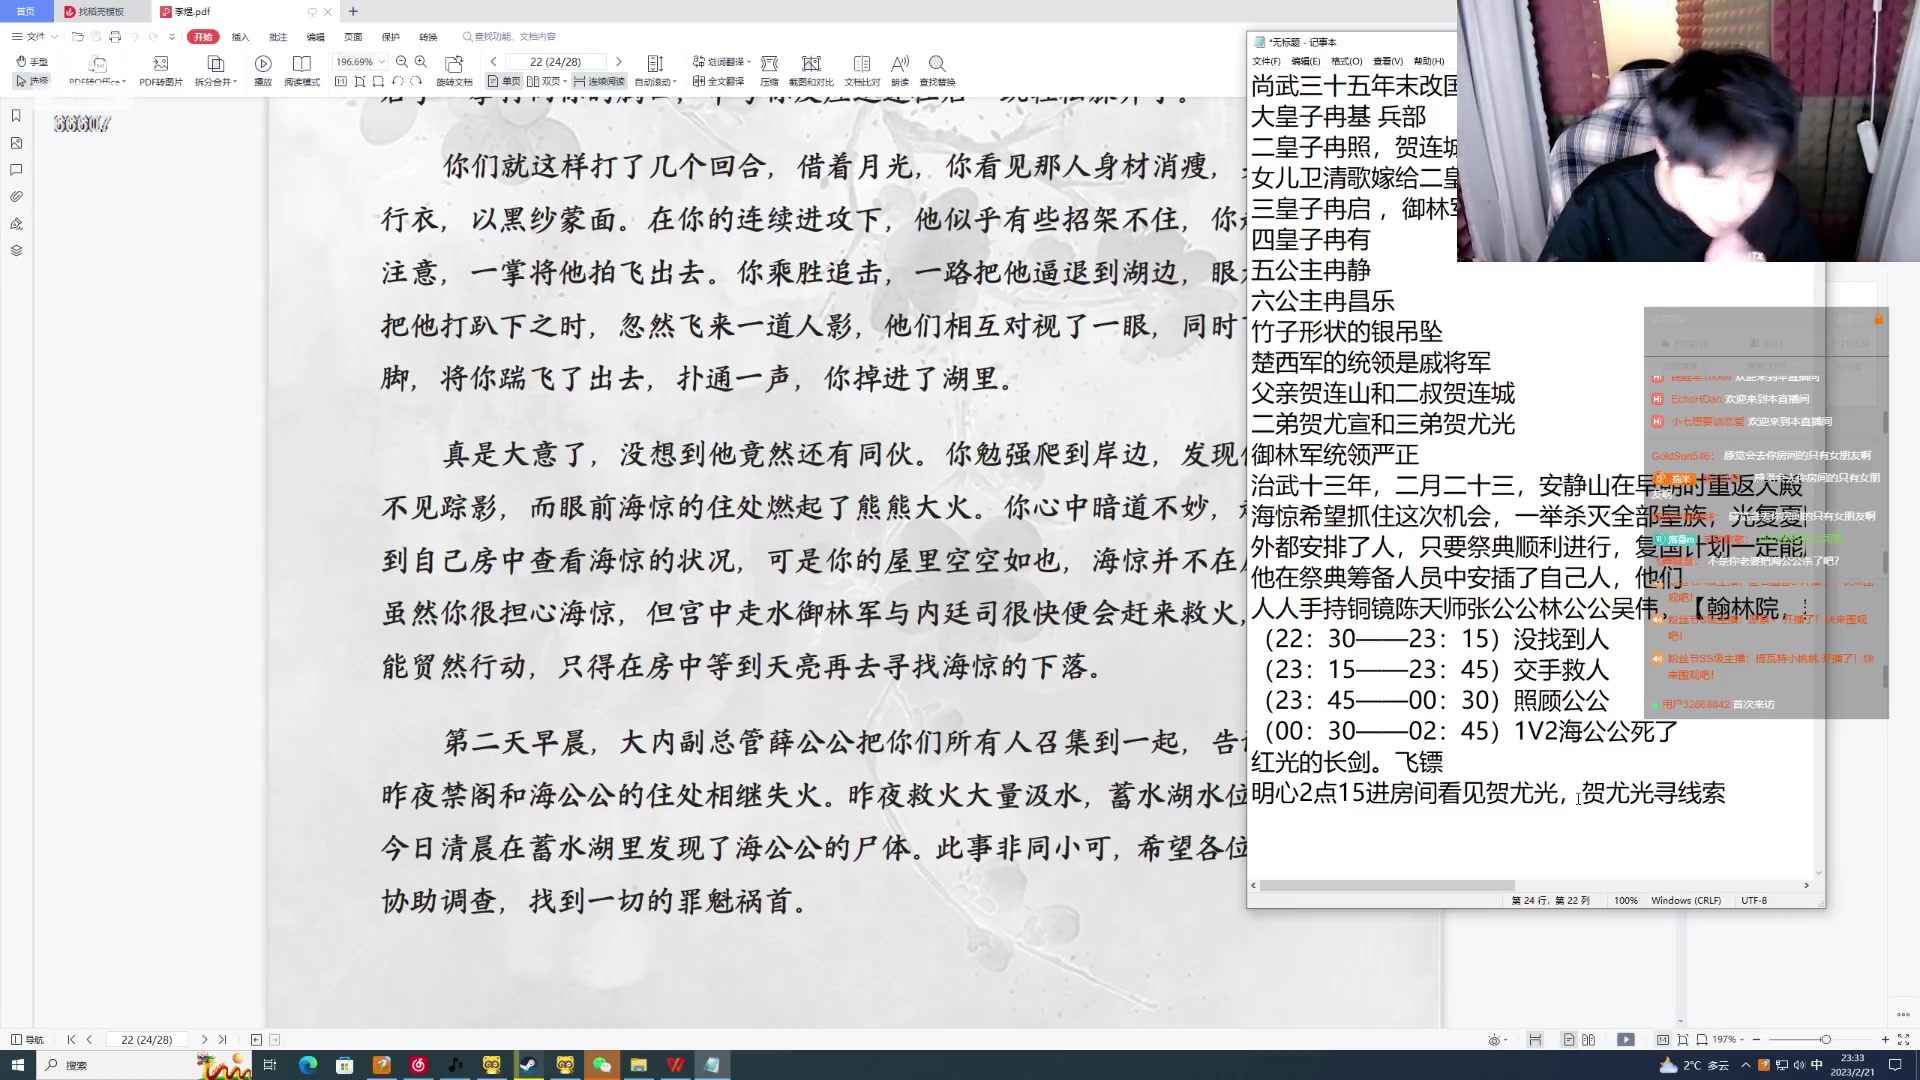Image resolution: width=1920 pixels, height=1080 pixels.
Task: Enter 阅读模式 reading mode
Action: (301, 71)
